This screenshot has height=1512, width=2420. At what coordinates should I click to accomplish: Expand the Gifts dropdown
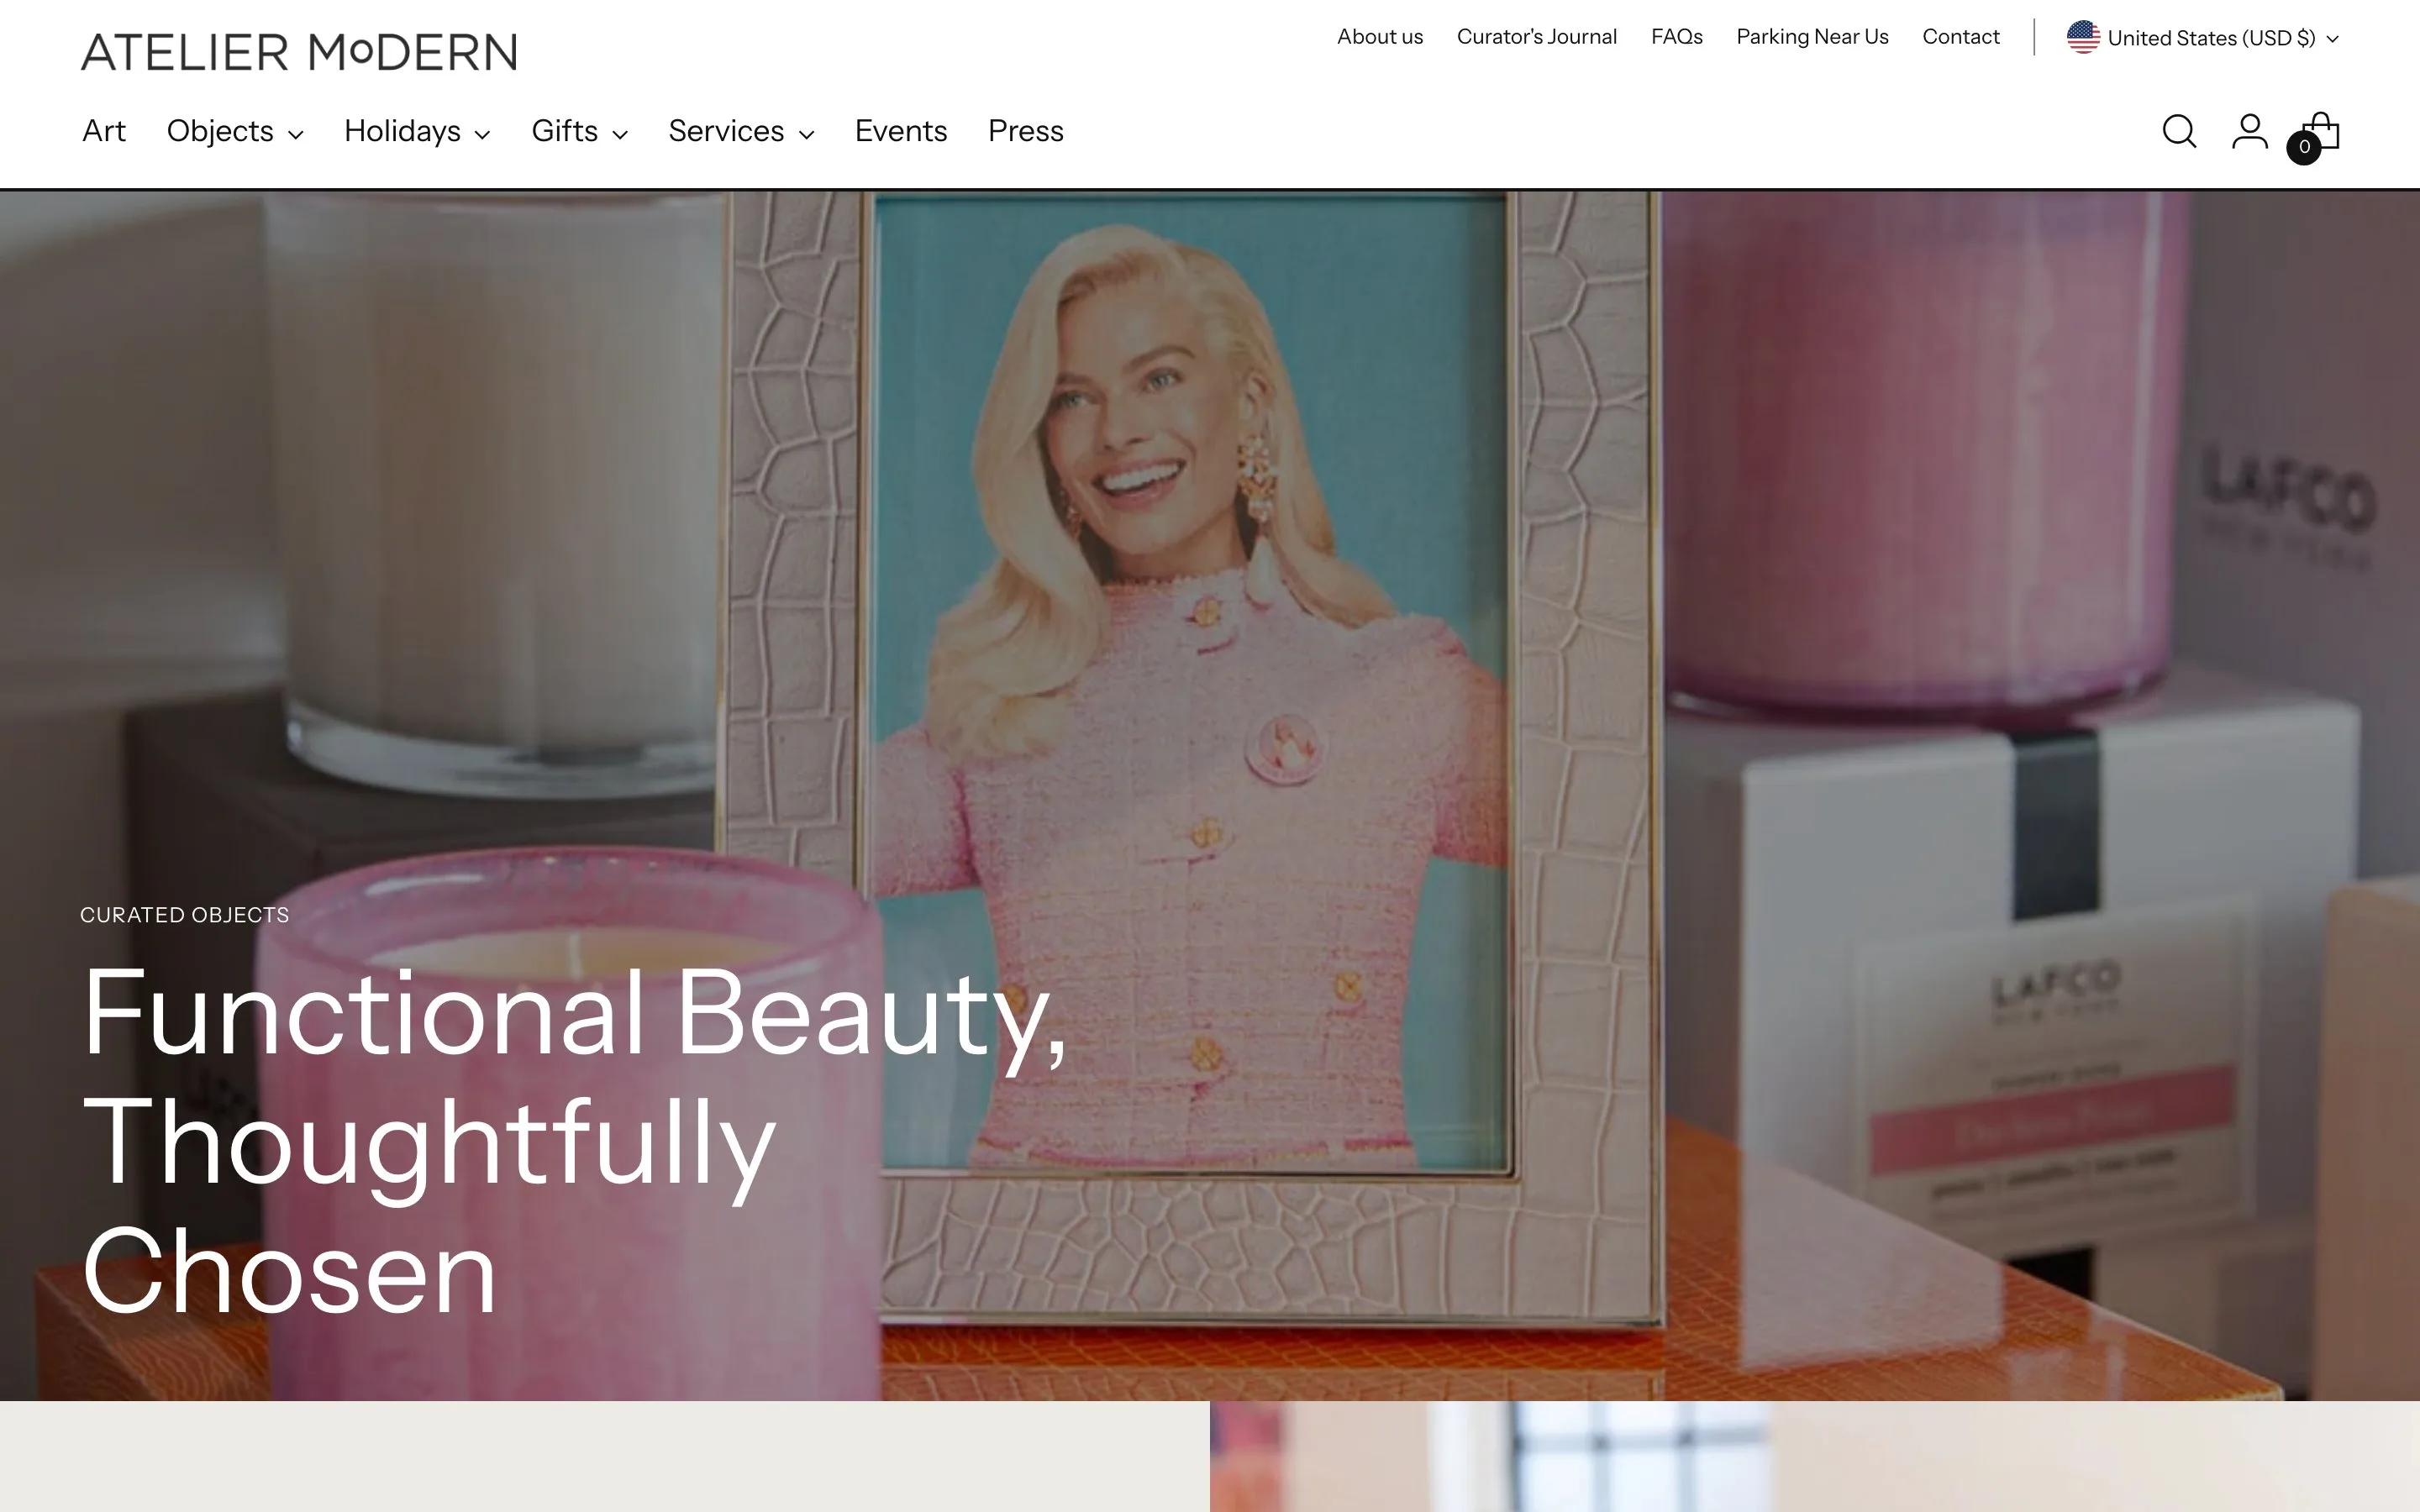tap(579, 131)
